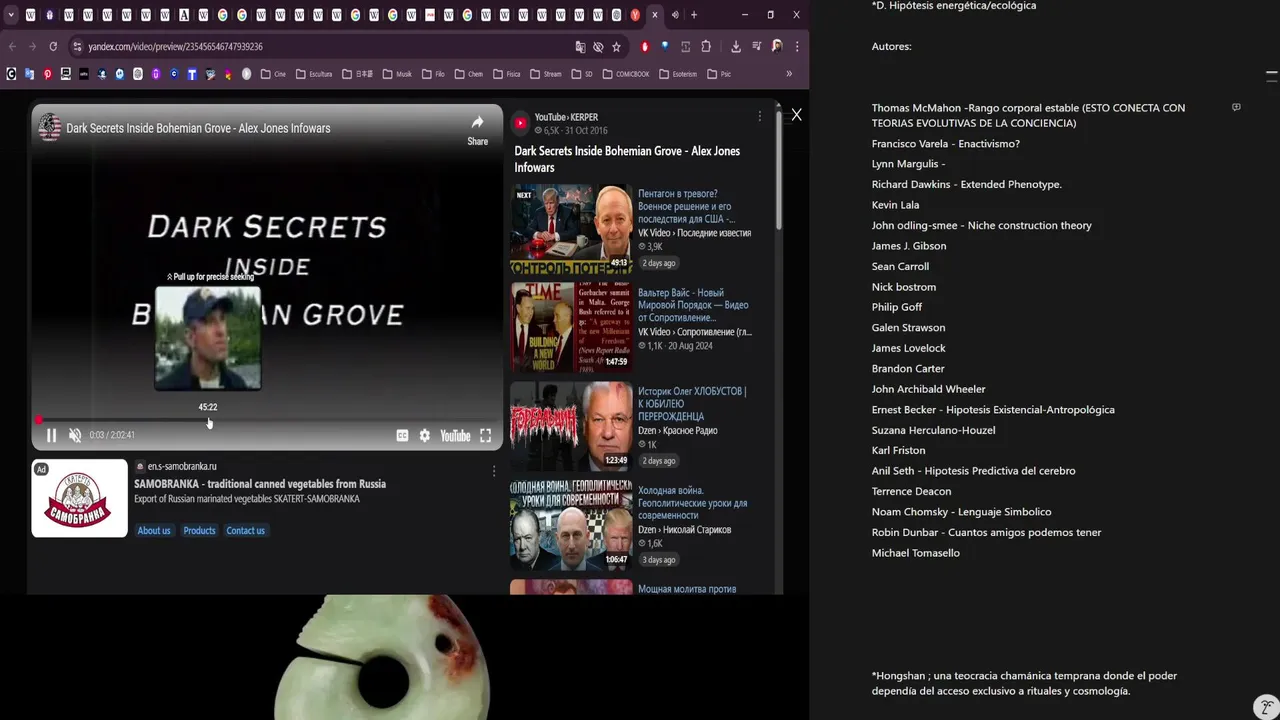Viewport: 1280px width, 720px height.
Task: Open the Пентагон в тревоге video thumbnail
Action: 571,229
